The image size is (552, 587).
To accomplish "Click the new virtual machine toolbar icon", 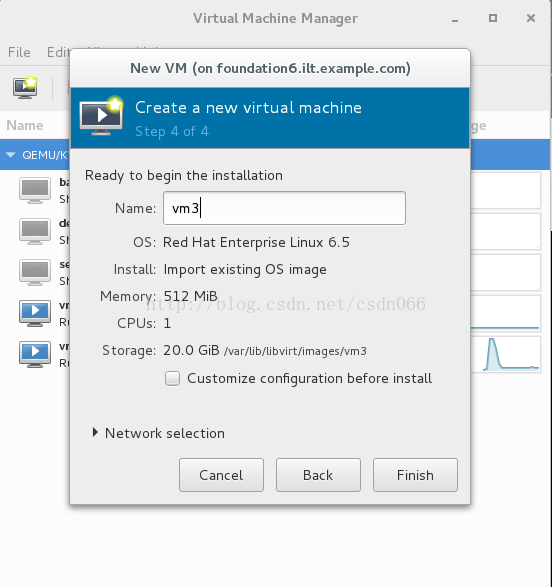I will (x=25, y=88).
